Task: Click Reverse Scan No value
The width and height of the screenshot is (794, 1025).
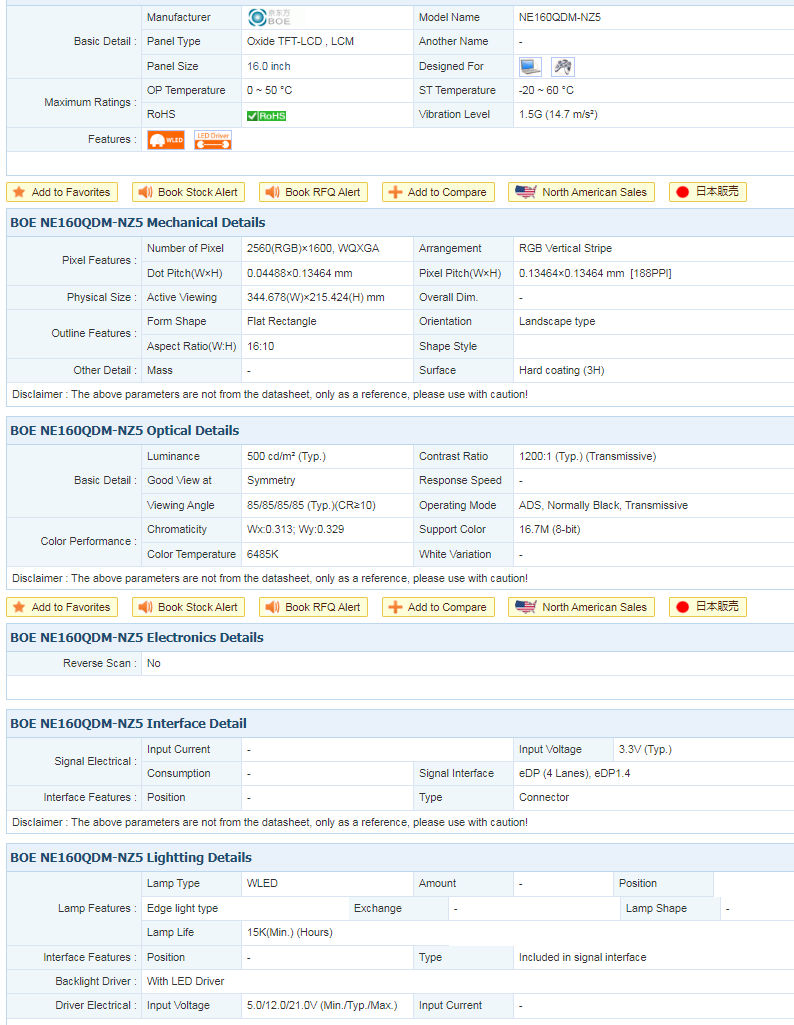Action: click(154, 664)
